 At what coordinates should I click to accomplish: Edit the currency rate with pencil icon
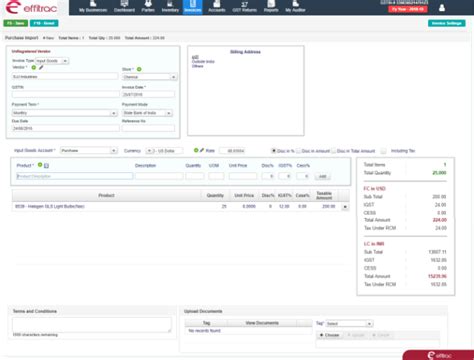(x=202, y=150)
